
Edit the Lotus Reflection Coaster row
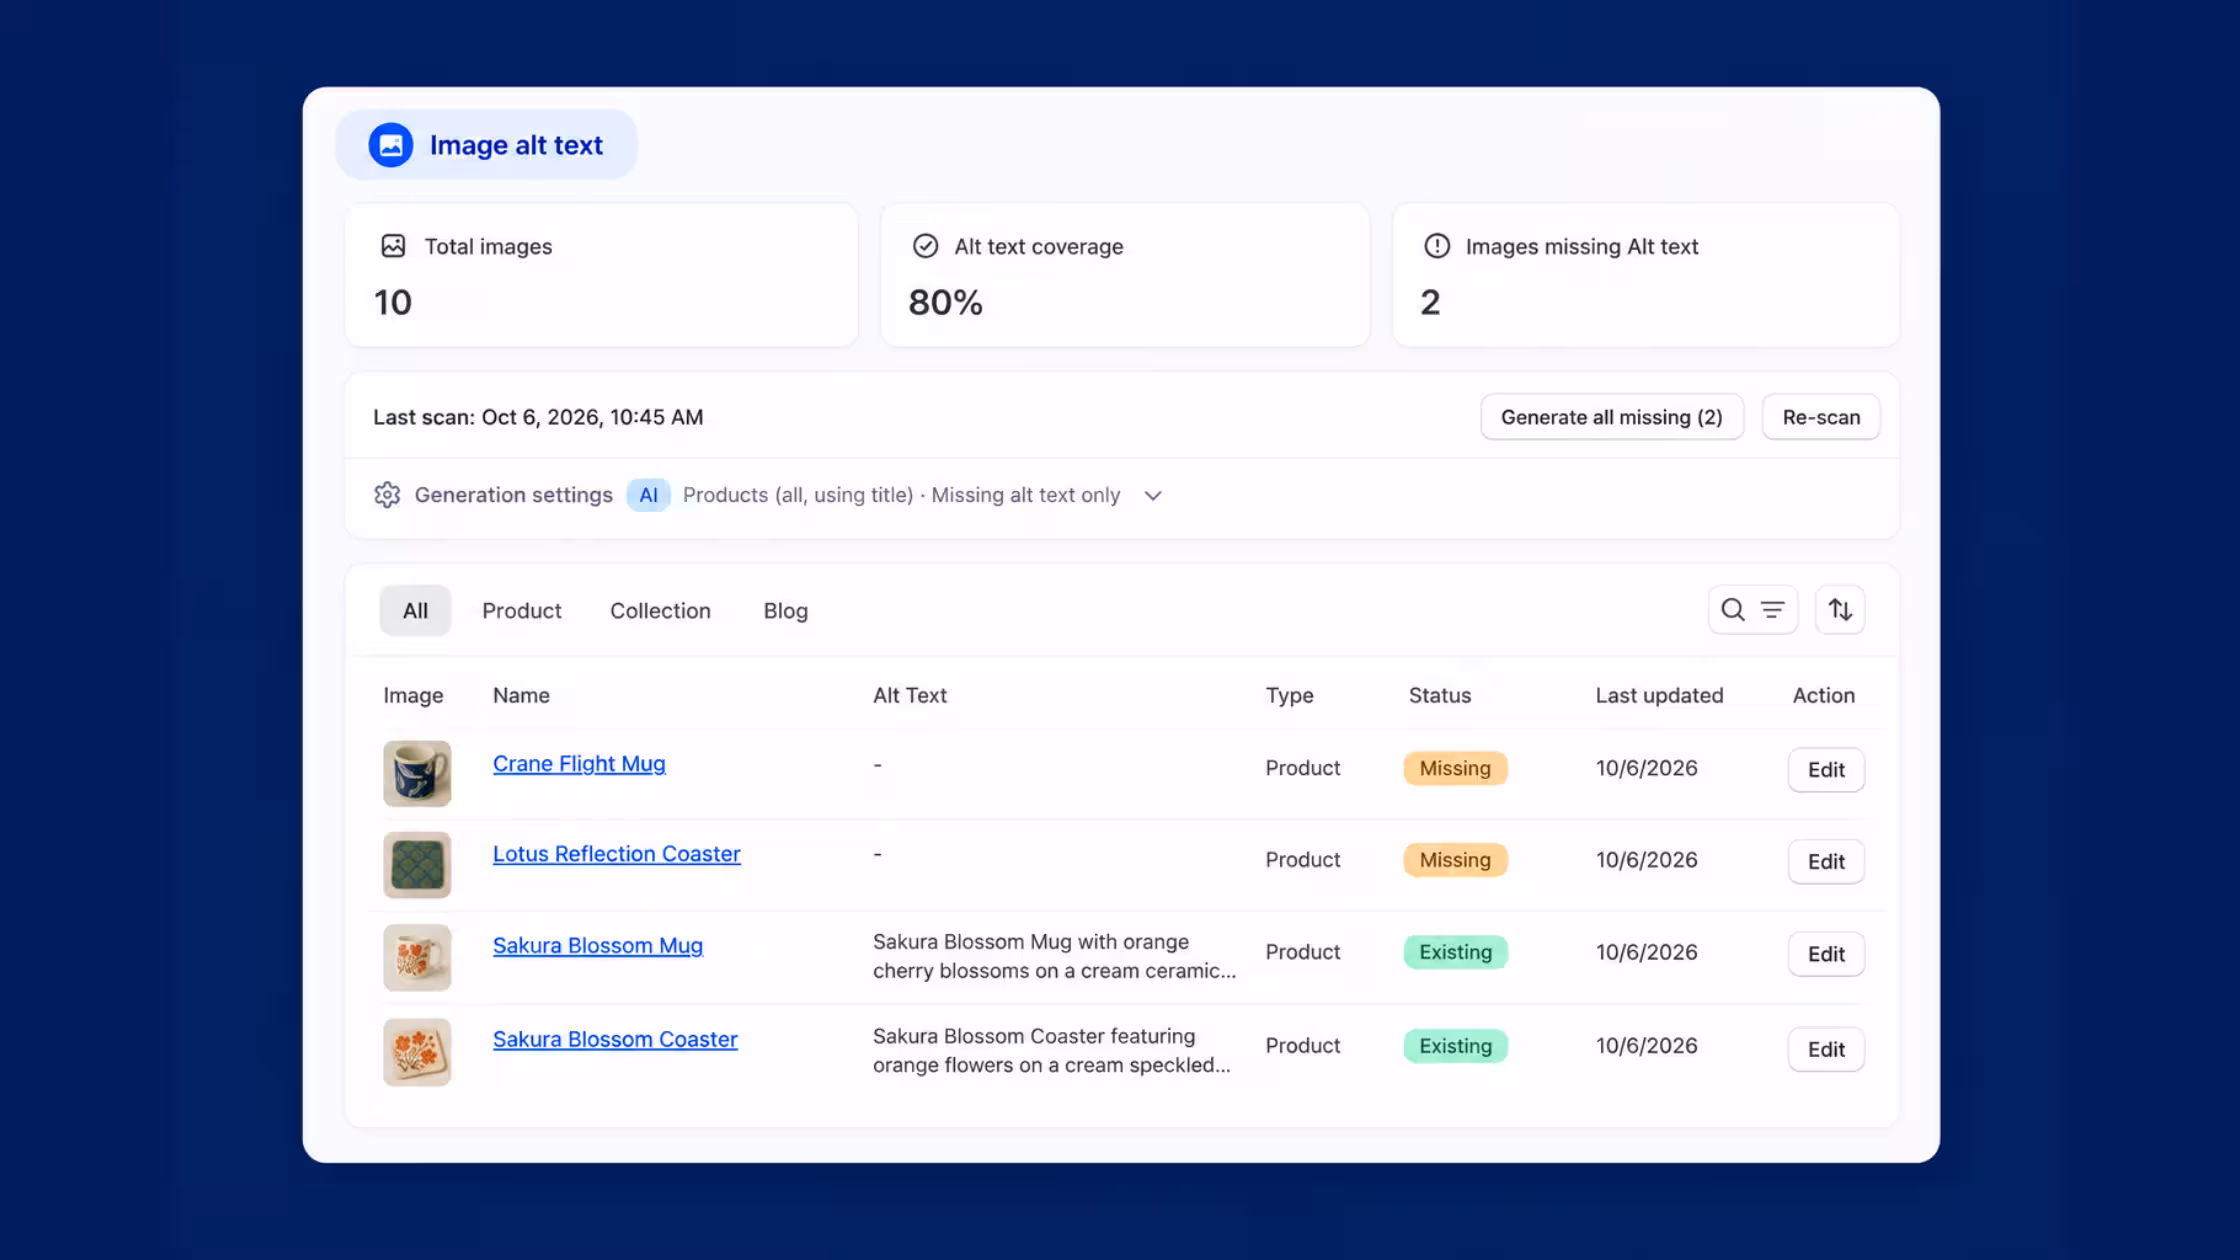click(x=1825, y=862)
